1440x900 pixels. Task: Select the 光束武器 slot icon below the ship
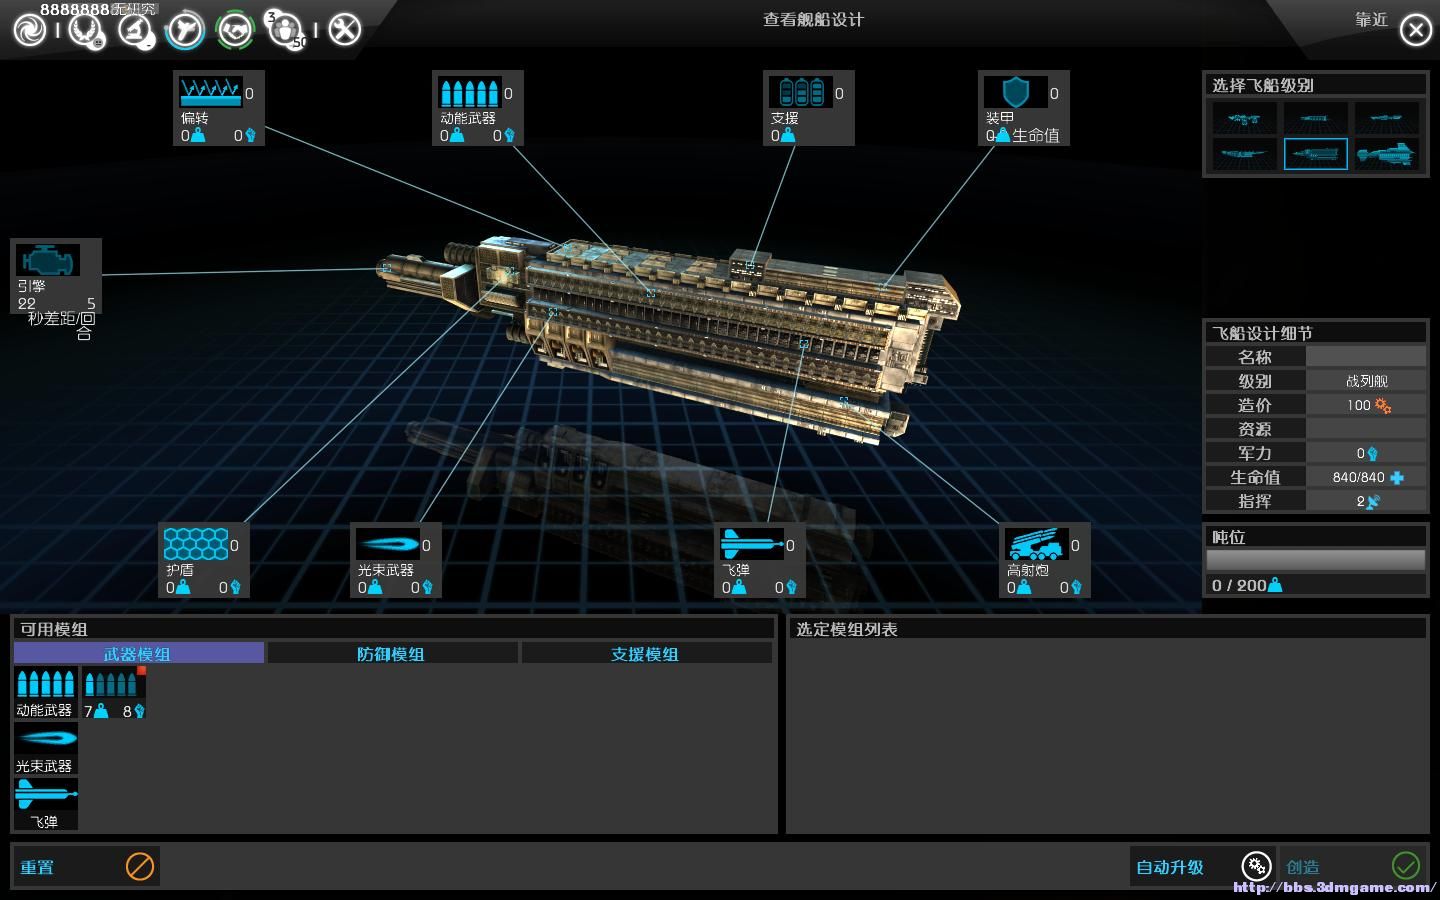click(x=388, y=545)
